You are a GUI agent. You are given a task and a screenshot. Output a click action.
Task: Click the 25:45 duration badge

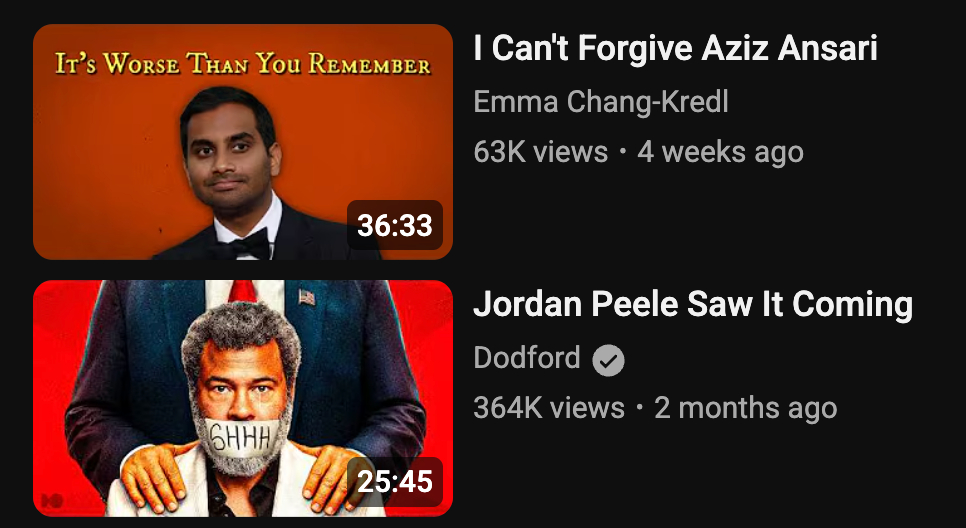(x=395, y=482)
